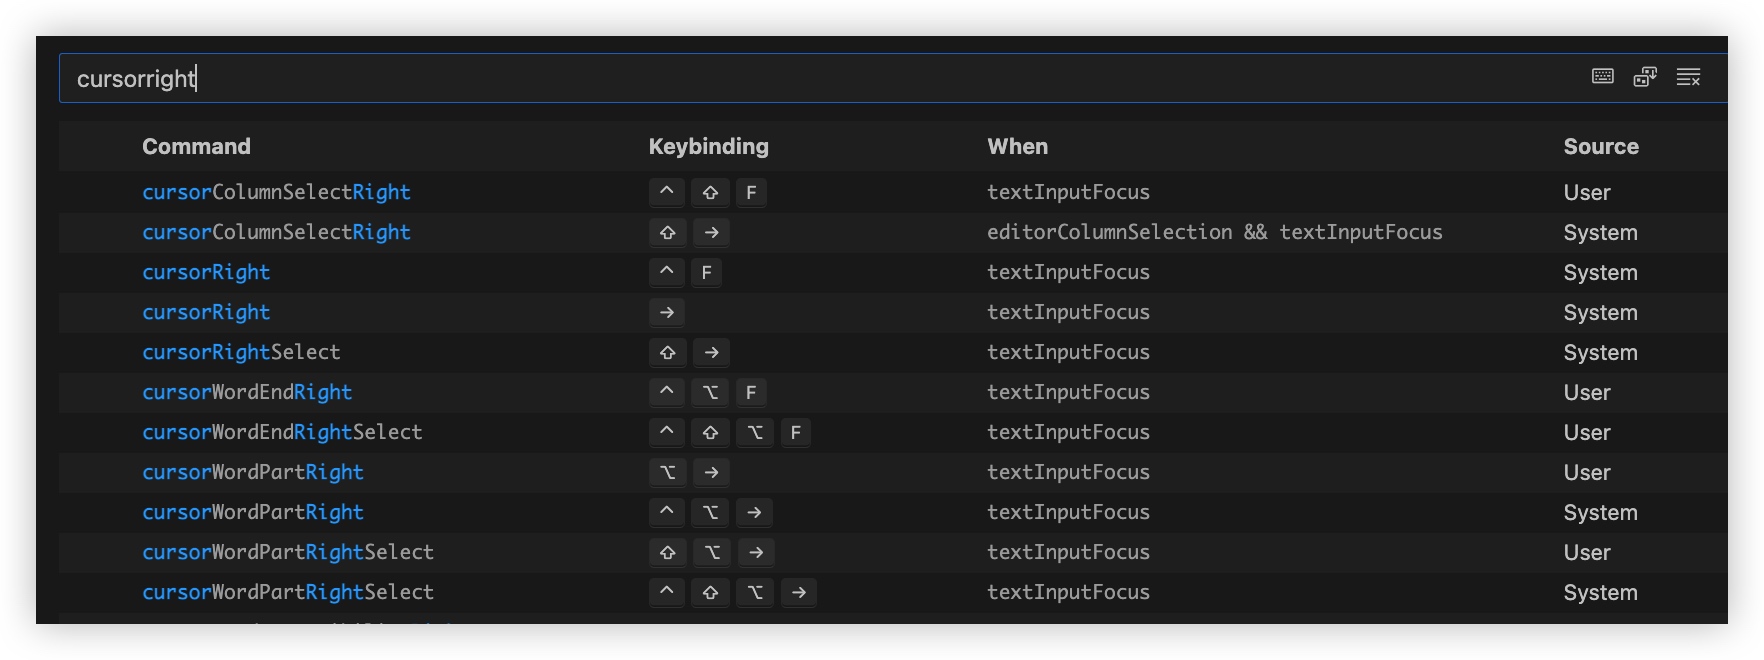
Task: Select the cursorWordEndRight command name
Action: pyautogui.click(x=247, y=392)
